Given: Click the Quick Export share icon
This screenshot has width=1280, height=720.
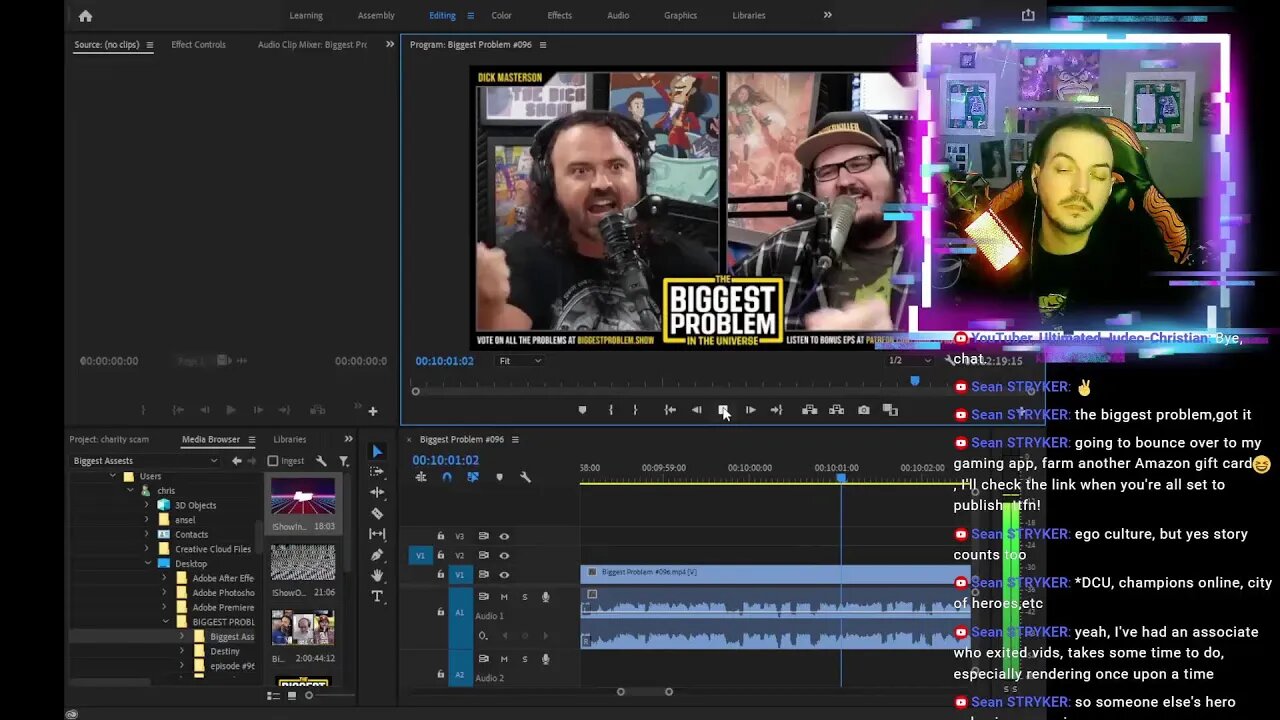Looking at the screenshot, I should tap(1028, 15).
